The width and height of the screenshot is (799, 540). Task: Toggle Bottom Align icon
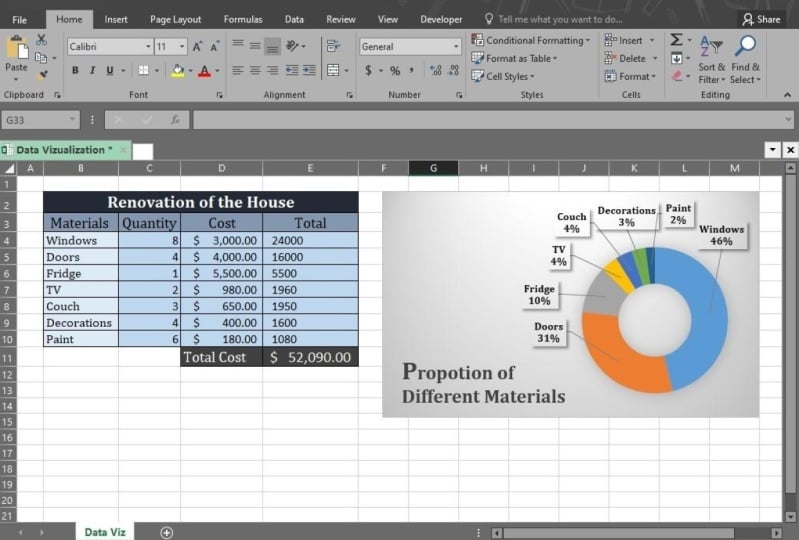273,47
